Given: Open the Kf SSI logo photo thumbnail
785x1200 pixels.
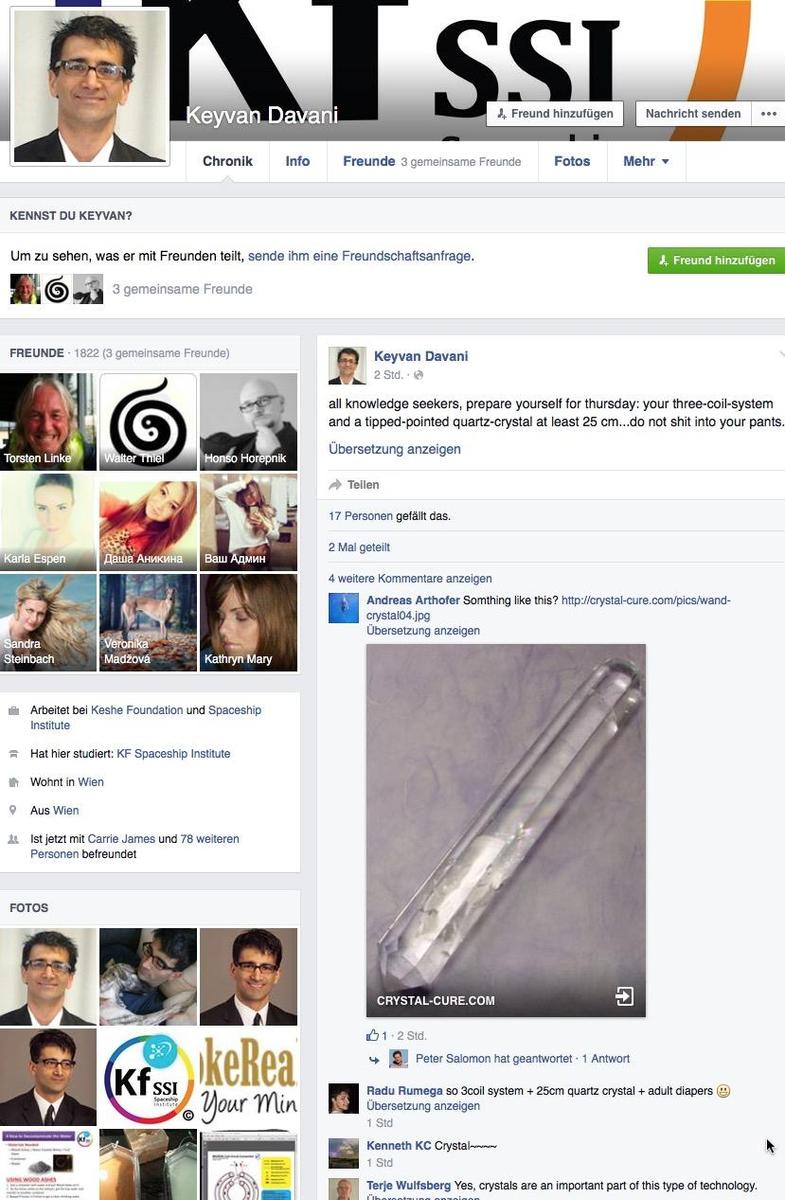Looking at the screenshot, I should 148,1077.
